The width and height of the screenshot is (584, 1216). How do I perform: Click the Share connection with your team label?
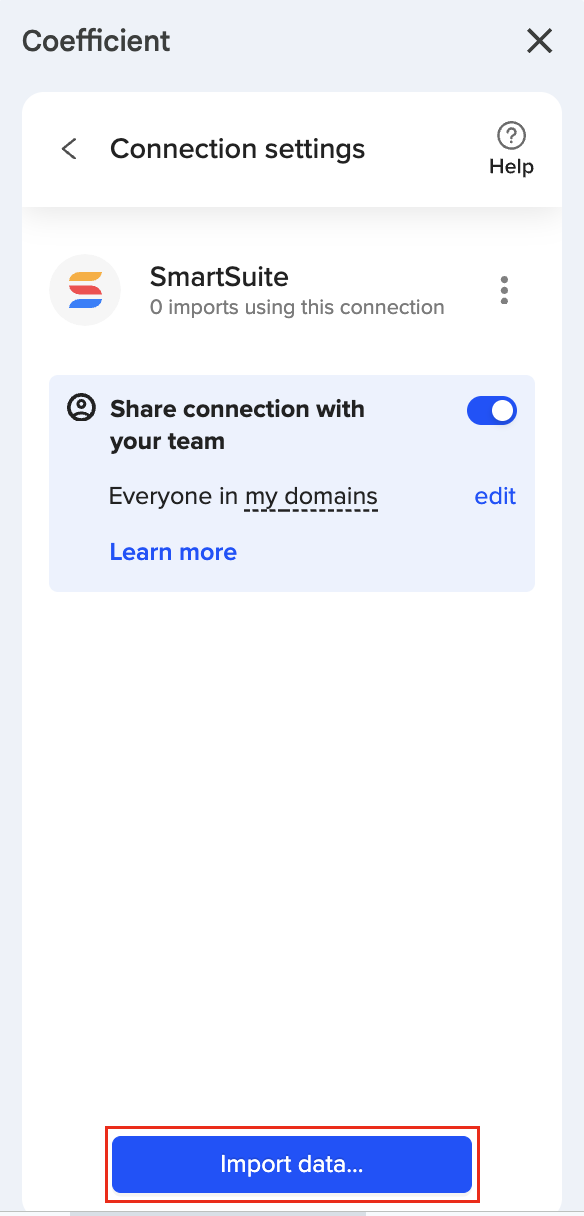[x=237, y=425]
